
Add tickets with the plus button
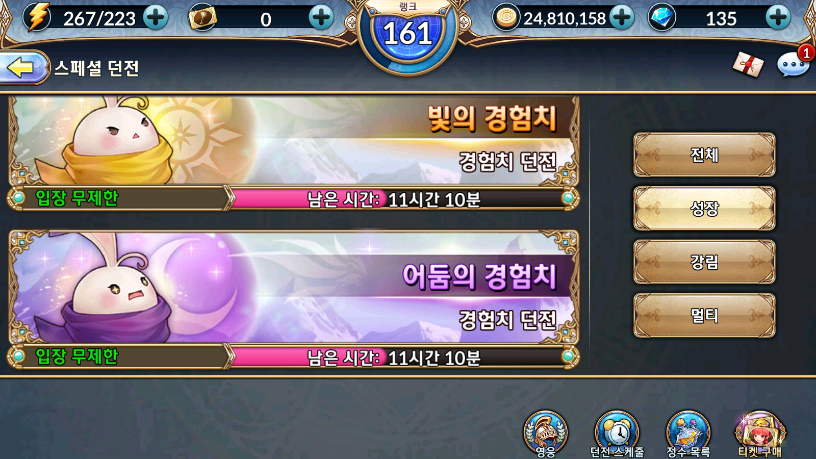click(321, 18)
